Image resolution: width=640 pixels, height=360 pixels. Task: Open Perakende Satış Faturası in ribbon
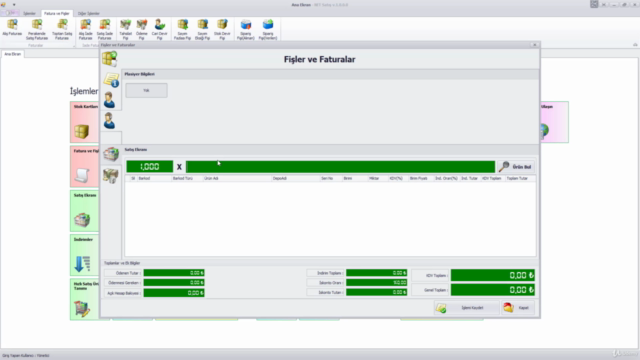(x=37, y=29)
